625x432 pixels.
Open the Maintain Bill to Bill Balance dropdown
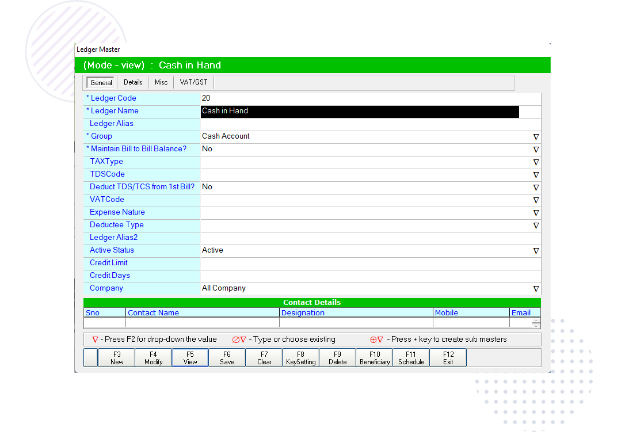(536, 149)
